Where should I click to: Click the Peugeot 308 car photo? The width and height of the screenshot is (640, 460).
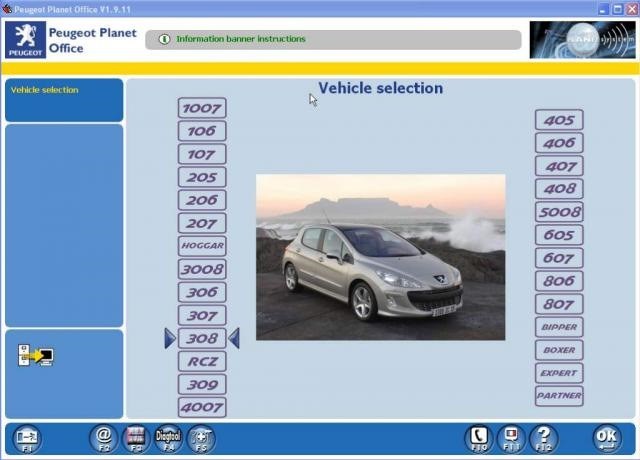click(380, 257)
